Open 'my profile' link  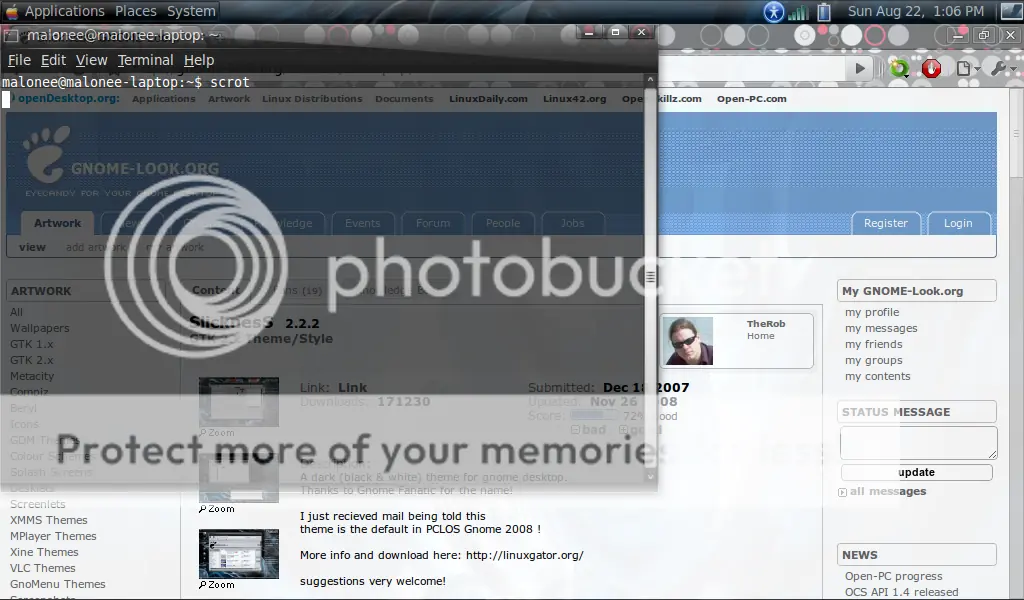tap(872, 313)
